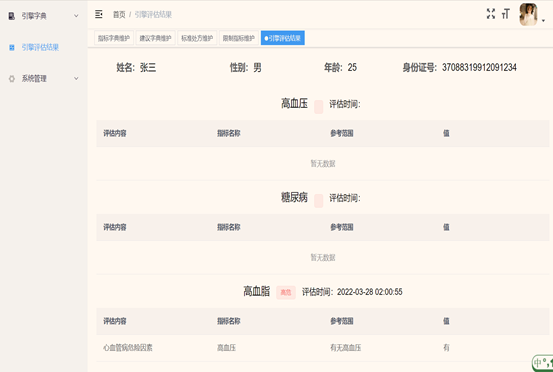553x372 pixels.
Task: Toggle fullscreen mode icon
Action: 491,14
